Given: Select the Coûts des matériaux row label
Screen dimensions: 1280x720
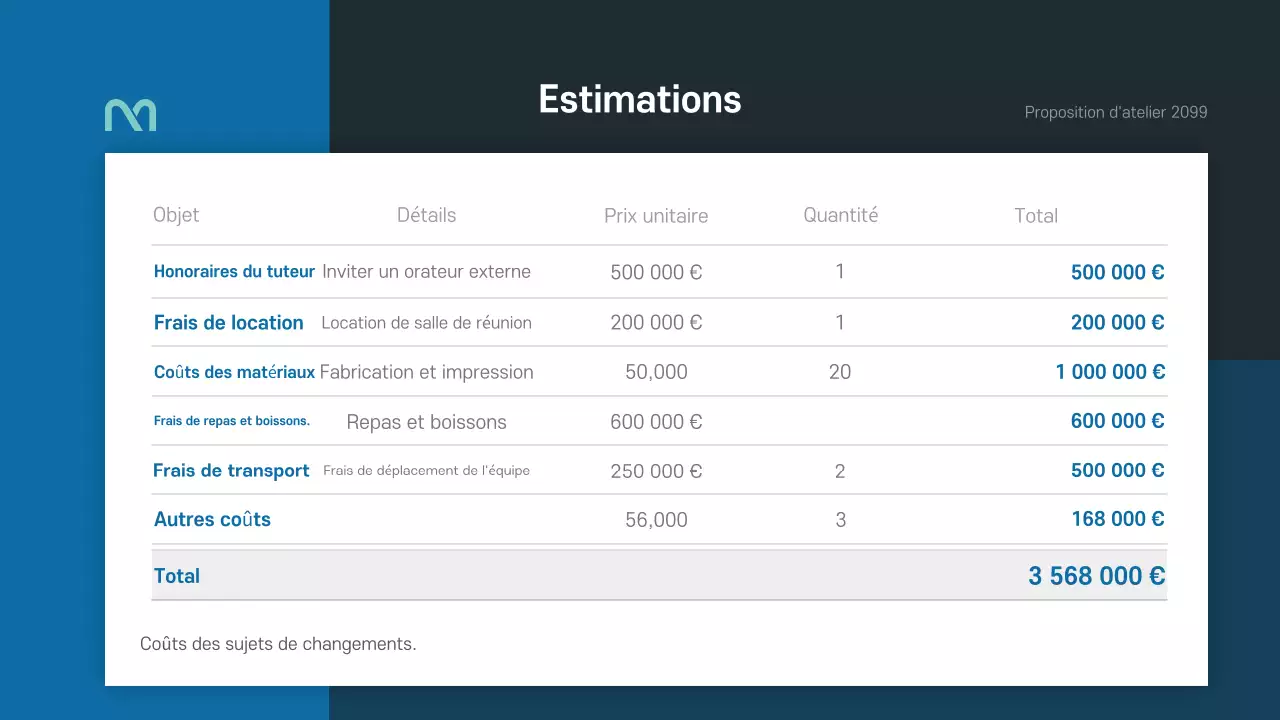Looking at the screenshot, I should coord(234,372).
